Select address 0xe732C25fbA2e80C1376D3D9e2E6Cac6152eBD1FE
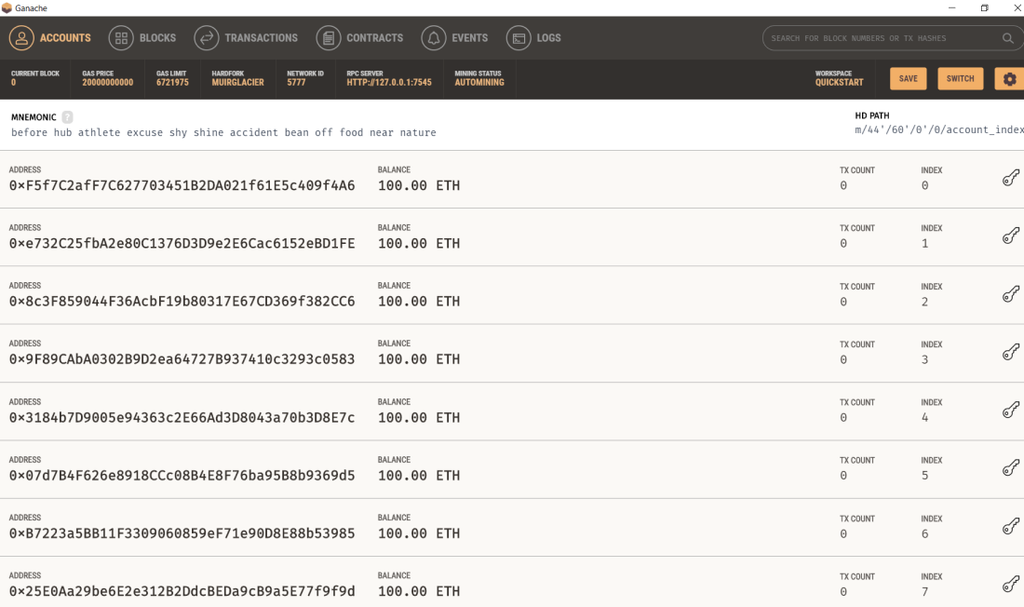This screenshot has width=1024, height=607. [x=182, y=244]
